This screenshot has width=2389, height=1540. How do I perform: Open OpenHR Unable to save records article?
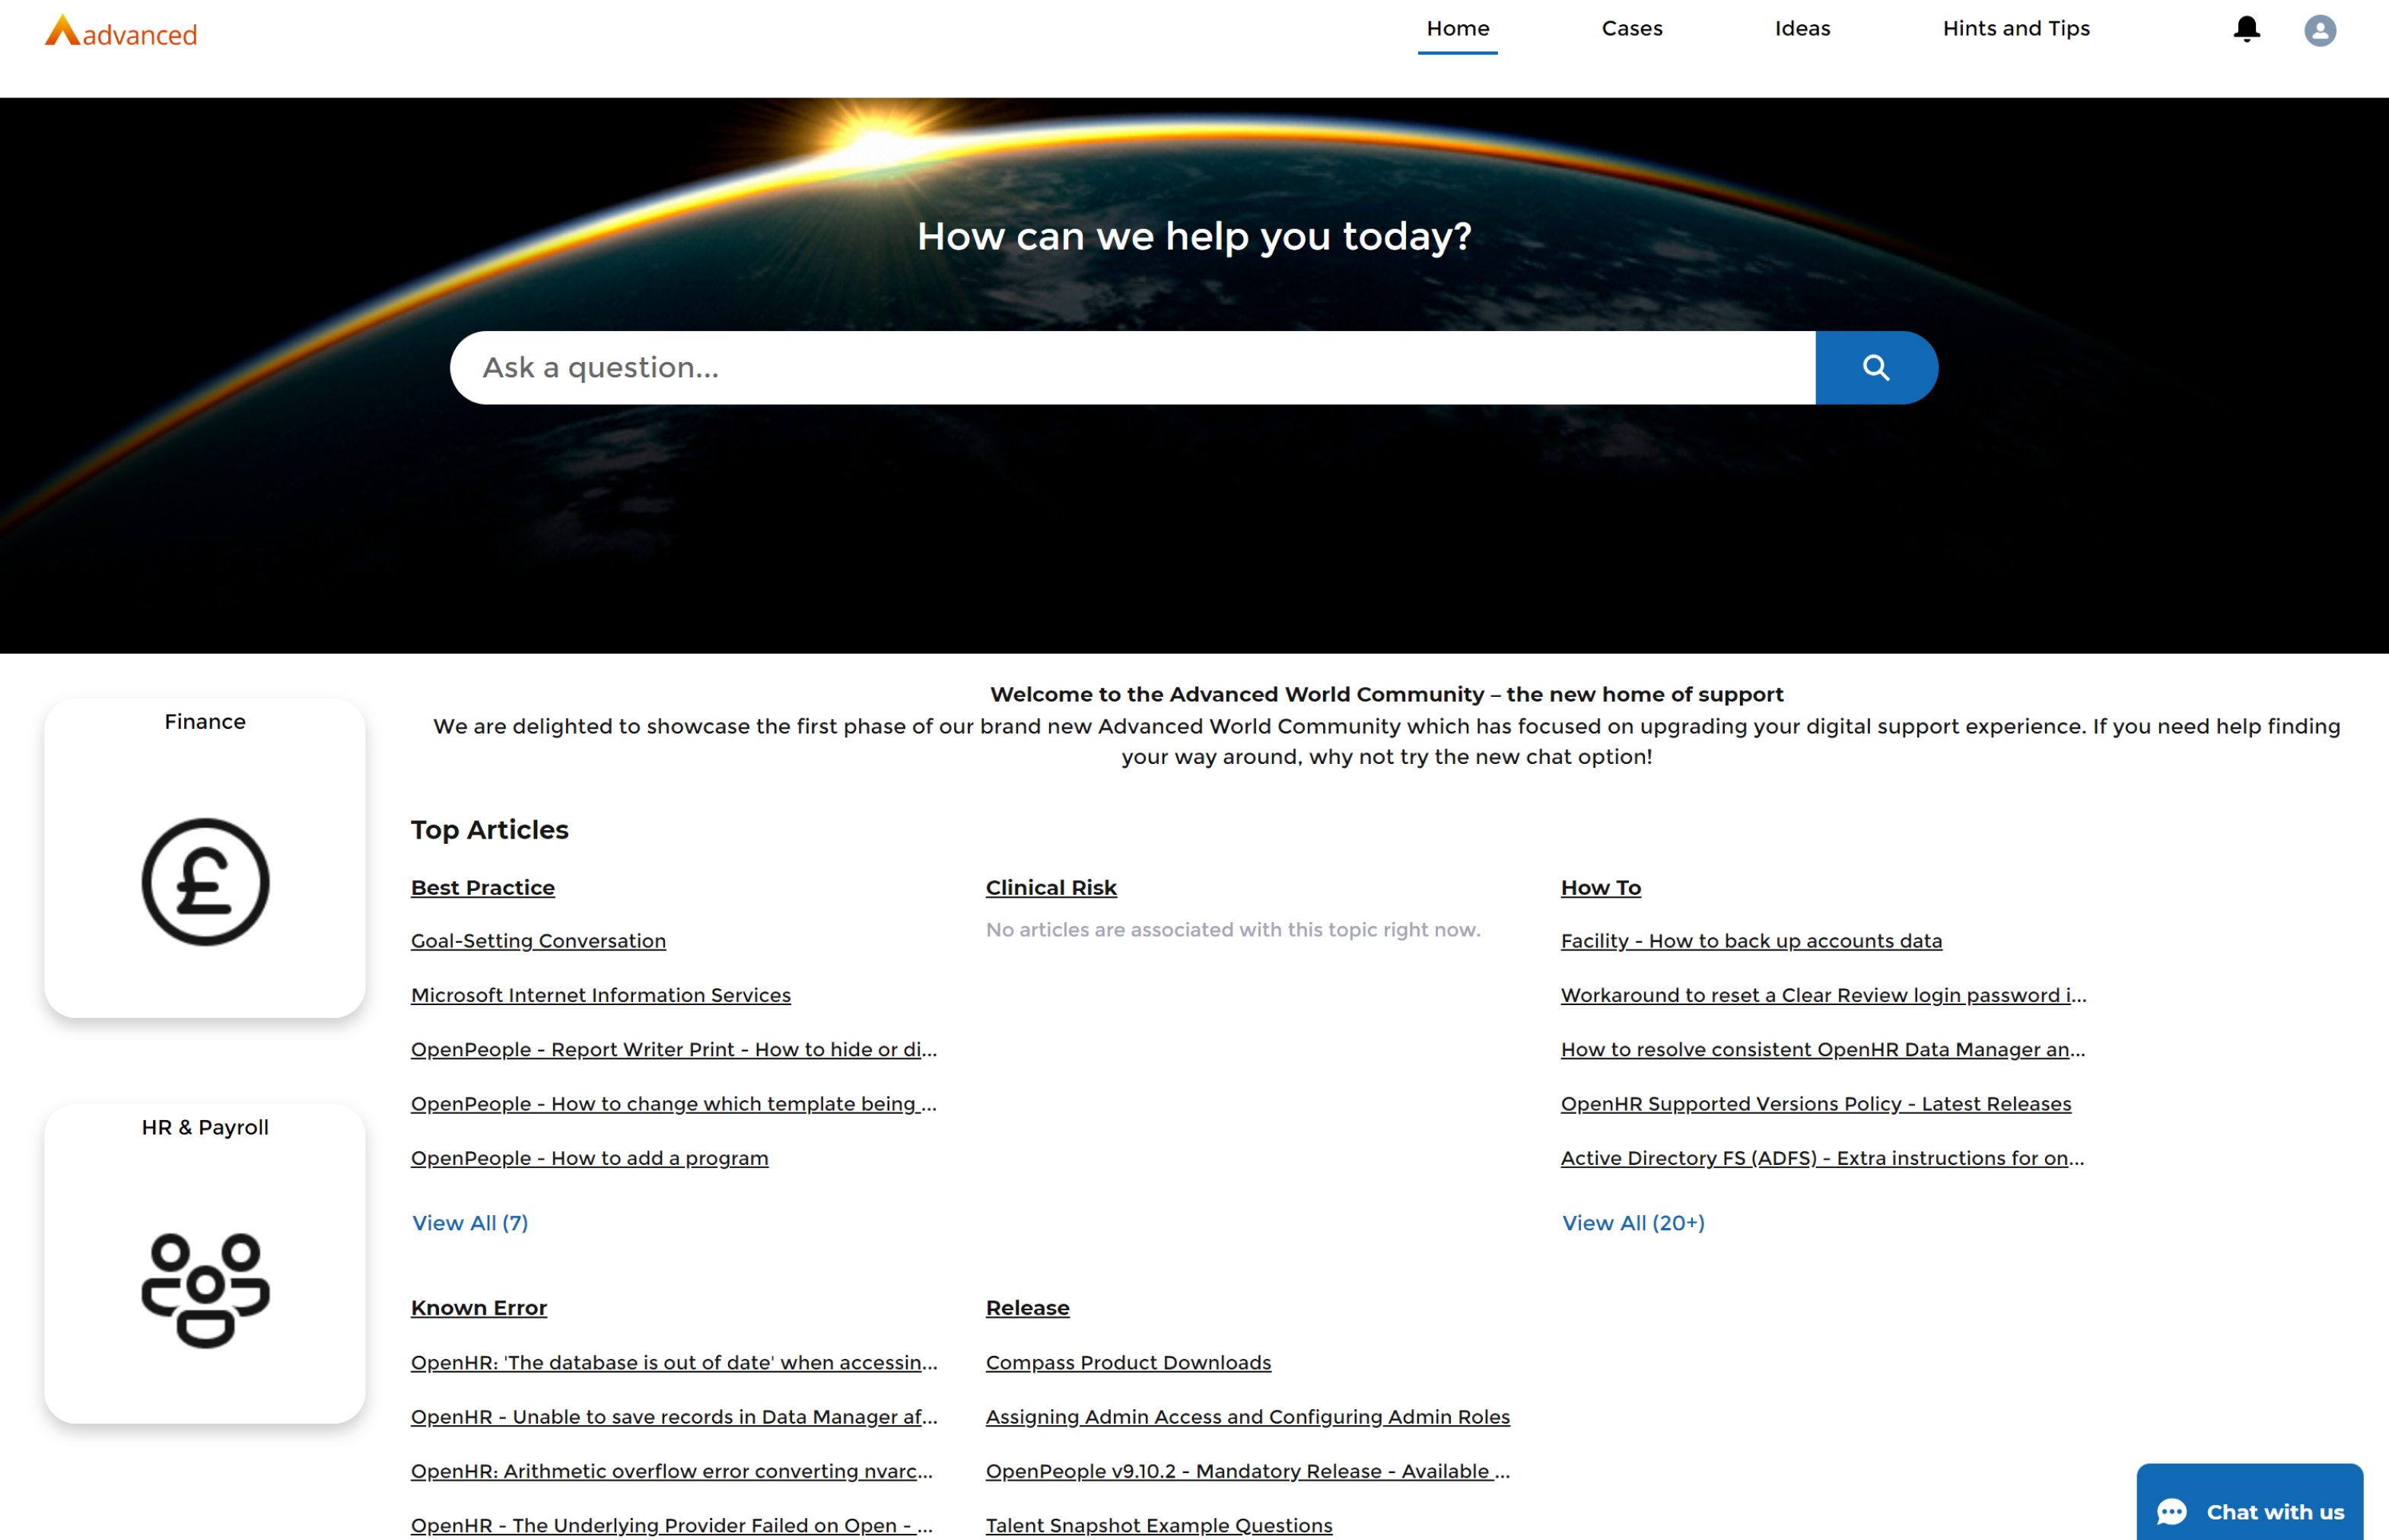tap(674, 1417)
